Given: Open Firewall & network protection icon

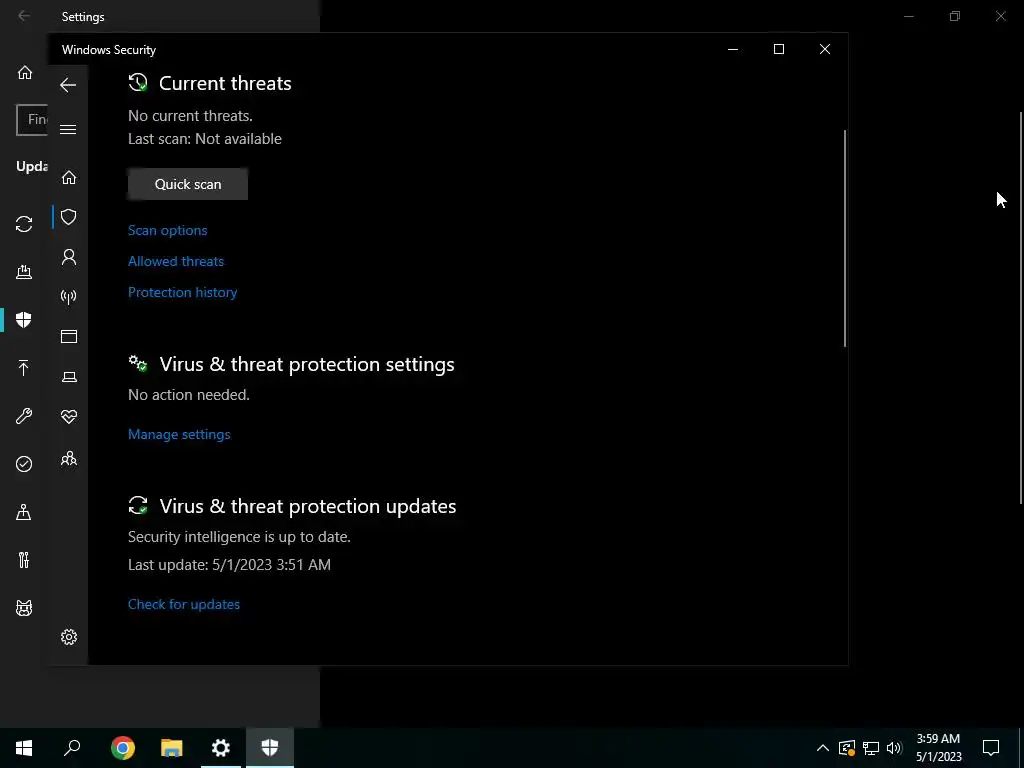Looking at the screenshot, I should click(69, 297).
